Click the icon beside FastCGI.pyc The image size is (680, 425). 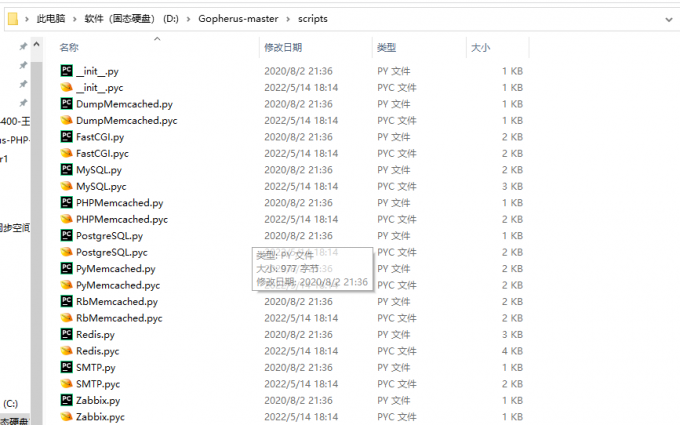(x=66, y=153)
